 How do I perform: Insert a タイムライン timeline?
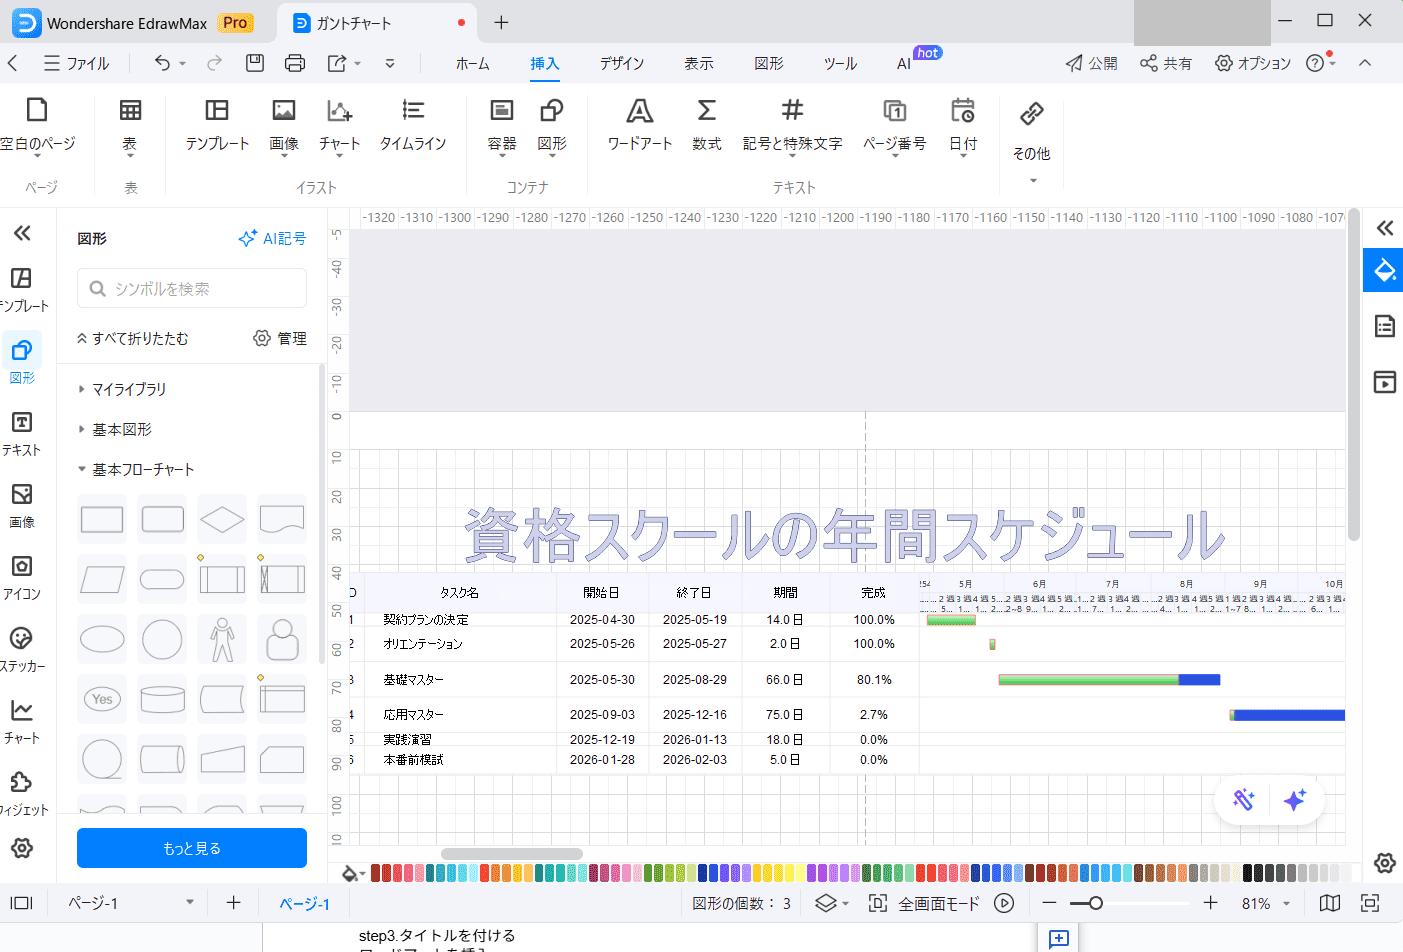pos(412,125)
